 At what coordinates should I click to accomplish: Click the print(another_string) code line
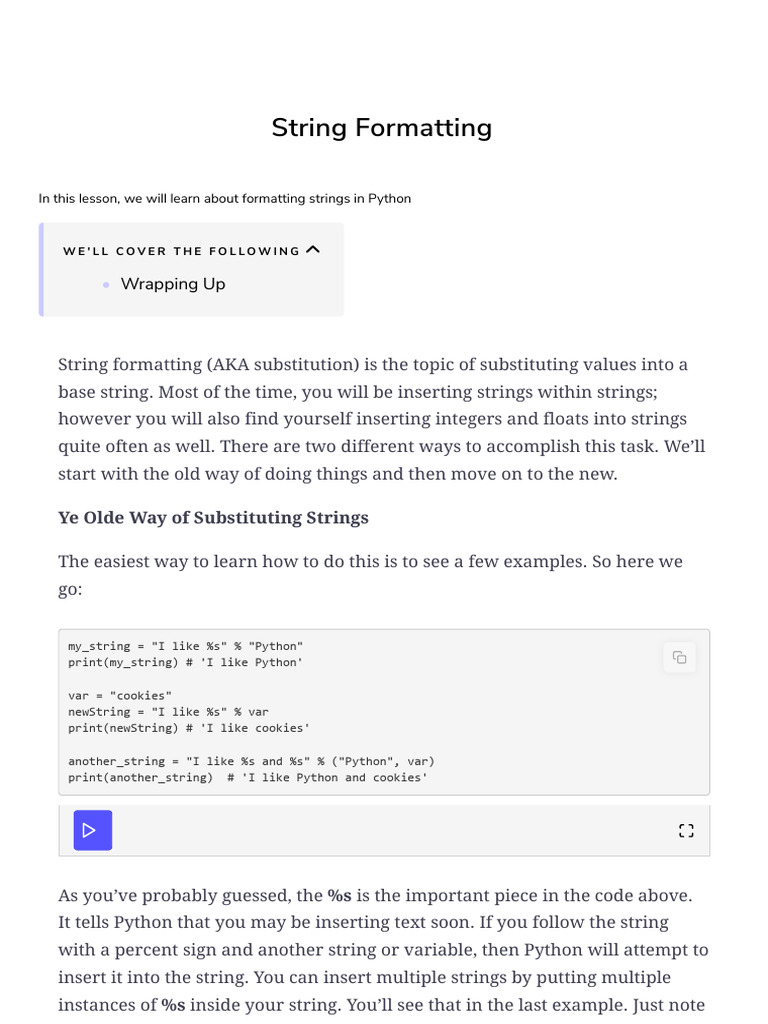pyautogui.click(x=248, y=777)
